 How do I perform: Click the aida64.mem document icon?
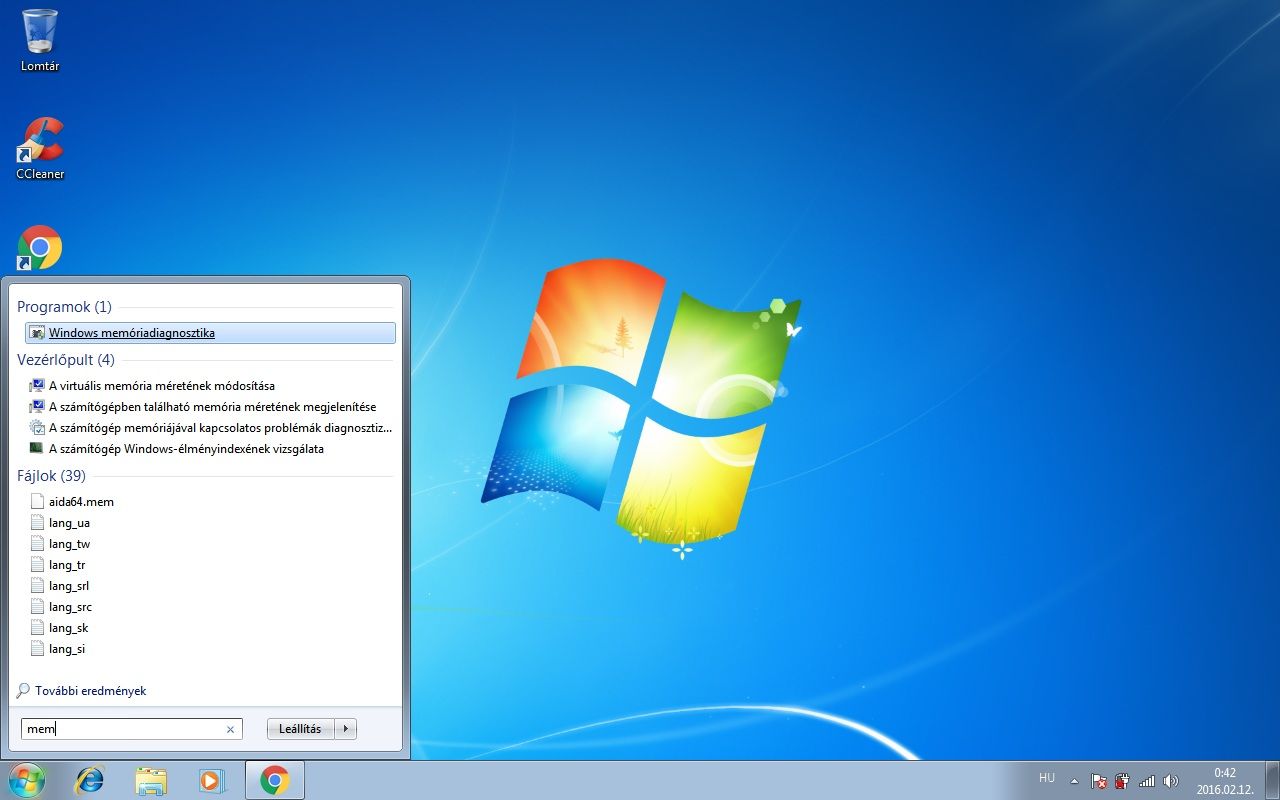pos(38,501)
